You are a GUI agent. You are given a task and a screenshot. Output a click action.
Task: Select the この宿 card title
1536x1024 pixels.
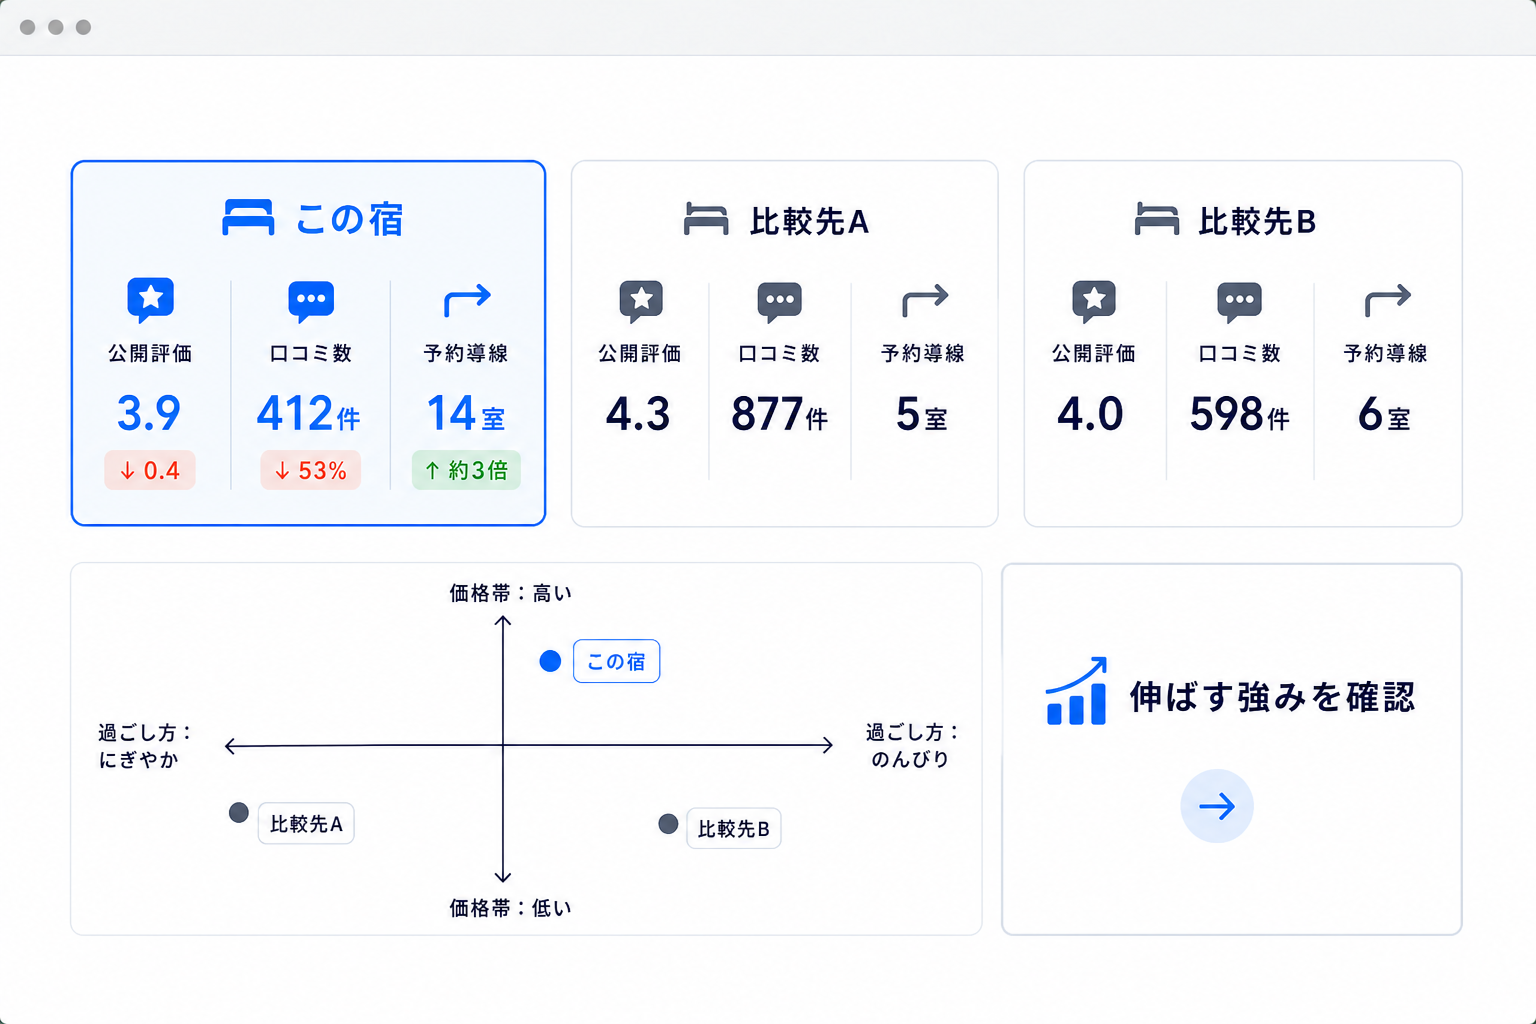(349, 219)
